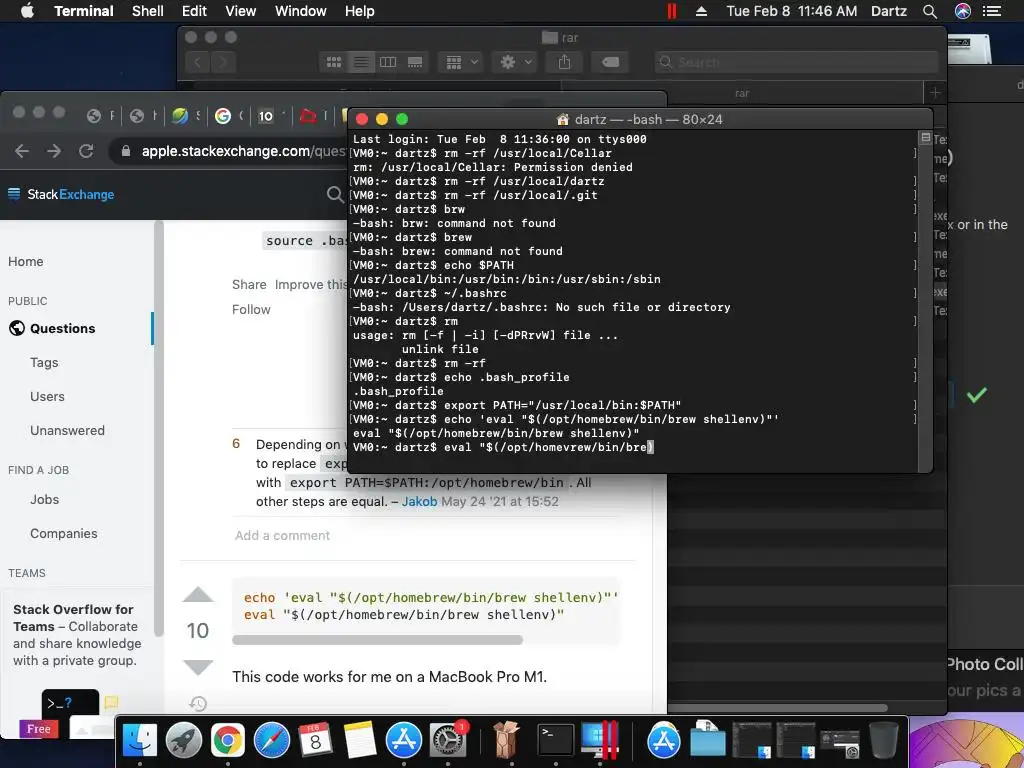Viewport: 1024px width, 768px height.
Task: Click the Share link under the answer
Action: [249, 285]
